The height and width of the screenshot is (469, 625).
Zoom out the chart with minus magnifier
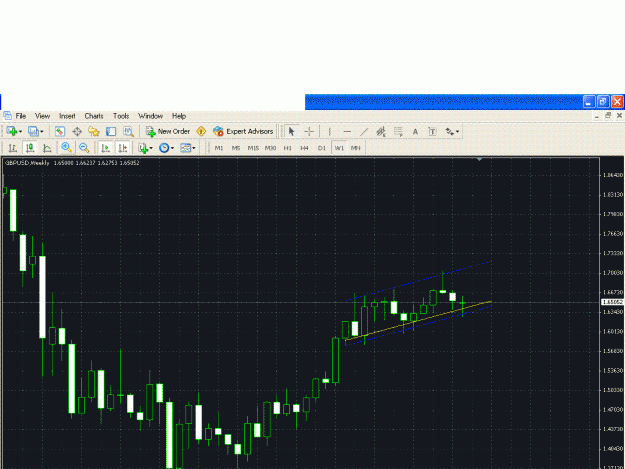pyautogui.click(x=84, y=148)
